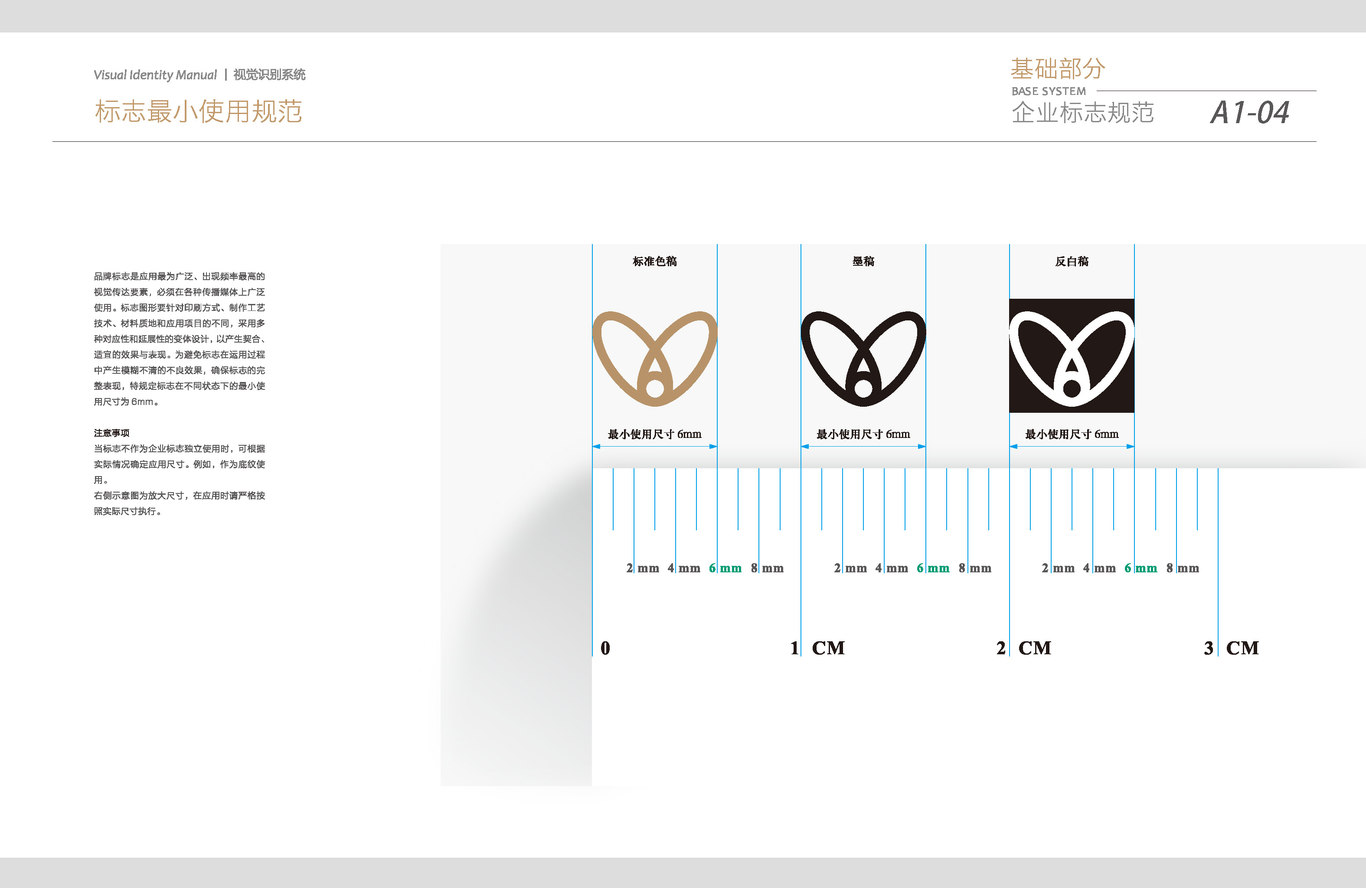Viewport: 1366px width, 888px height.
Task: Click '最小使用尺寸 6mm' under the gold logo
Action: 655,434
